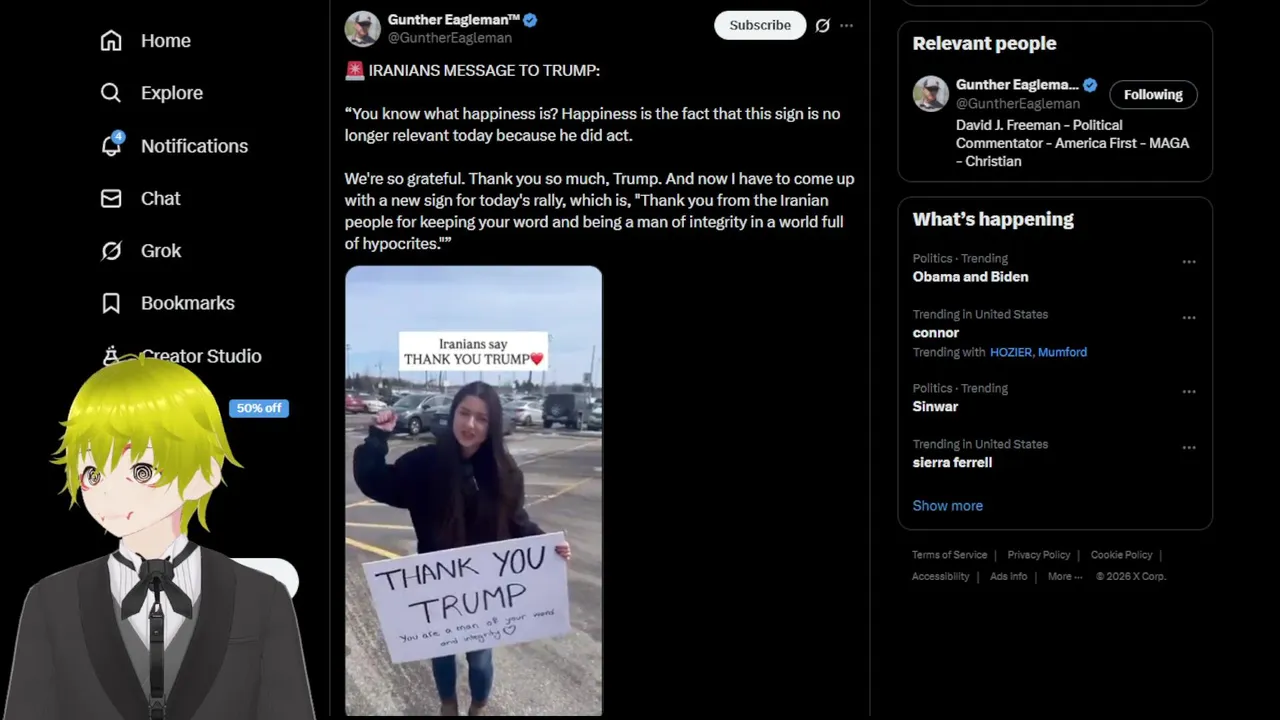Open options for the Sinwar trend
Screen dimensions: 1280x720
click(x=1188, y=392)
